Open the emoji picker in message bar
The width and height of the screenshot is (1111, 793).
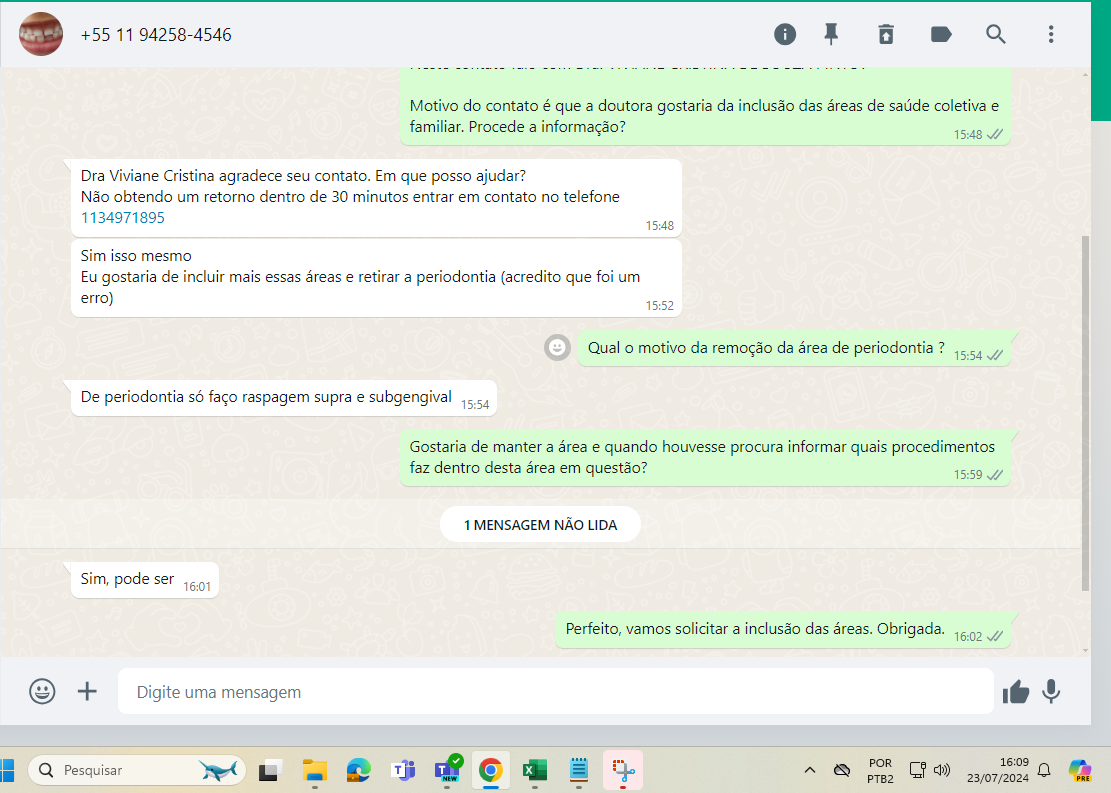pyautogui.click(x=42, y=691)
